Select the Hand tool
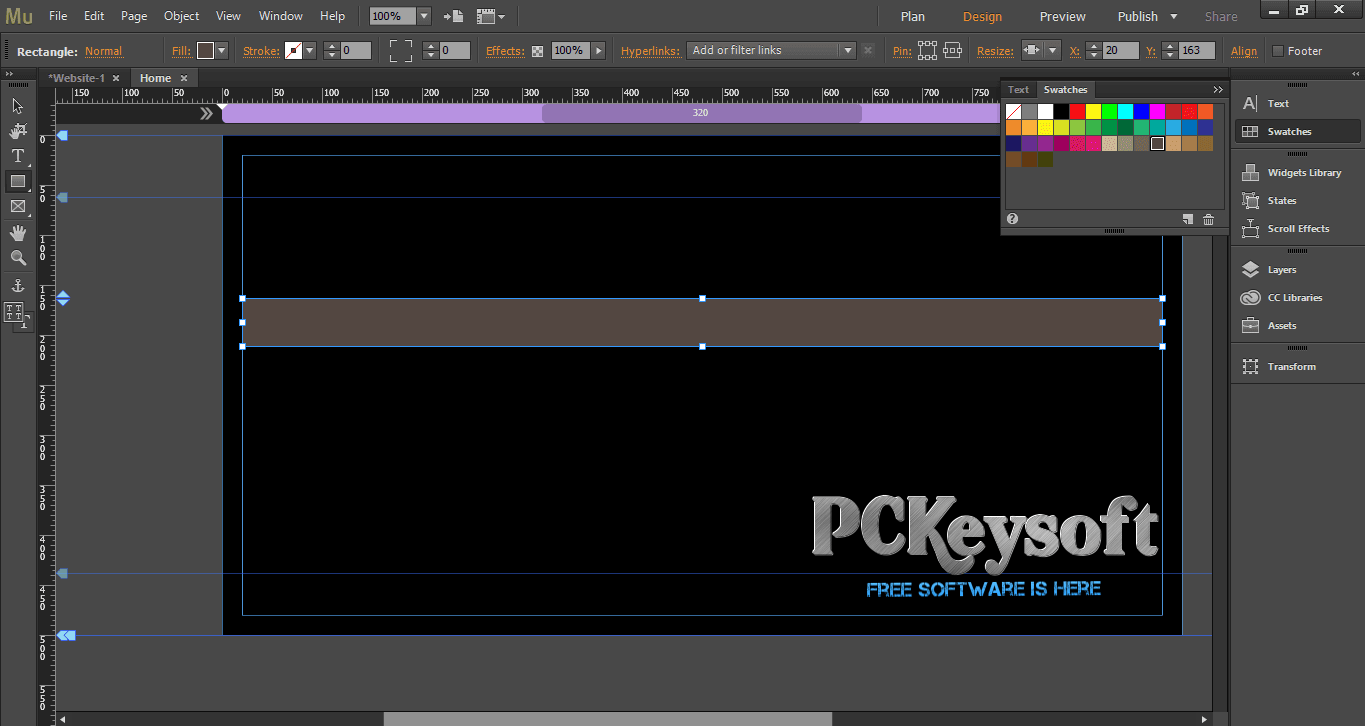Screen dimensions: 1365x726 coord(18,233)
